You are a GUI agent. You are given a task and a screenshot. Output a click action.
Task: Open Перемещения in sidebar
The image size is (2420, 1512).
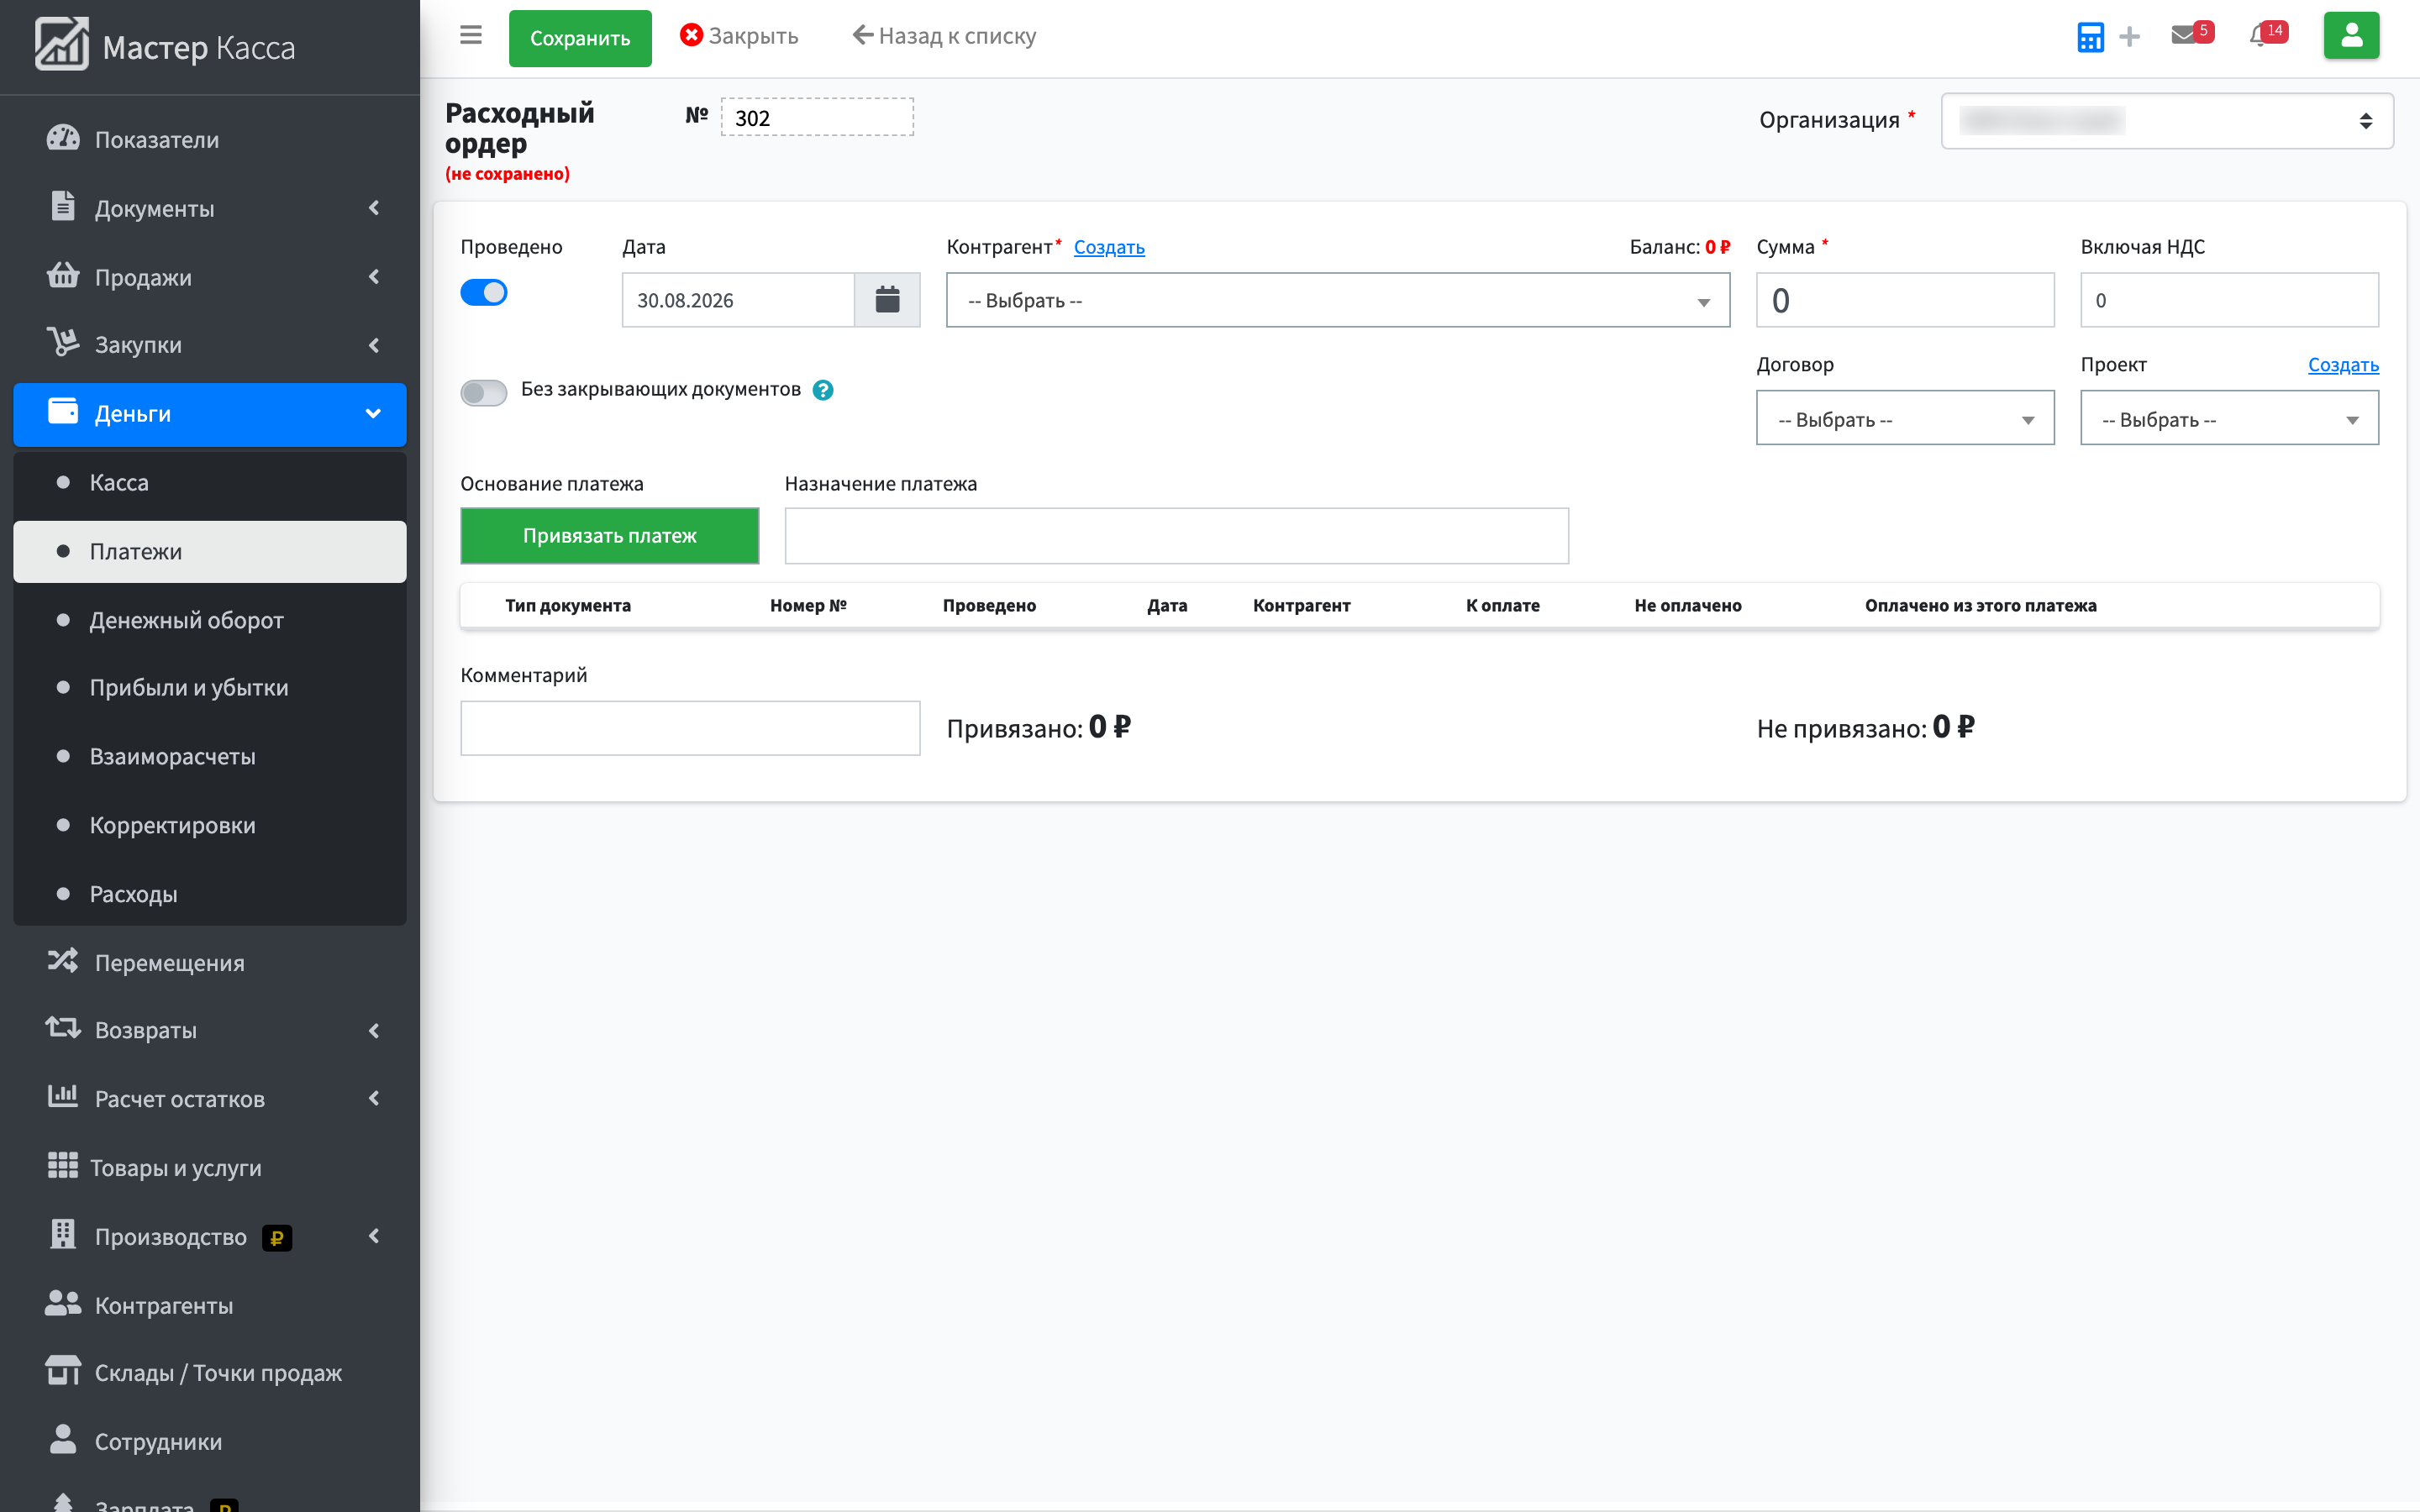pos(210,962)
